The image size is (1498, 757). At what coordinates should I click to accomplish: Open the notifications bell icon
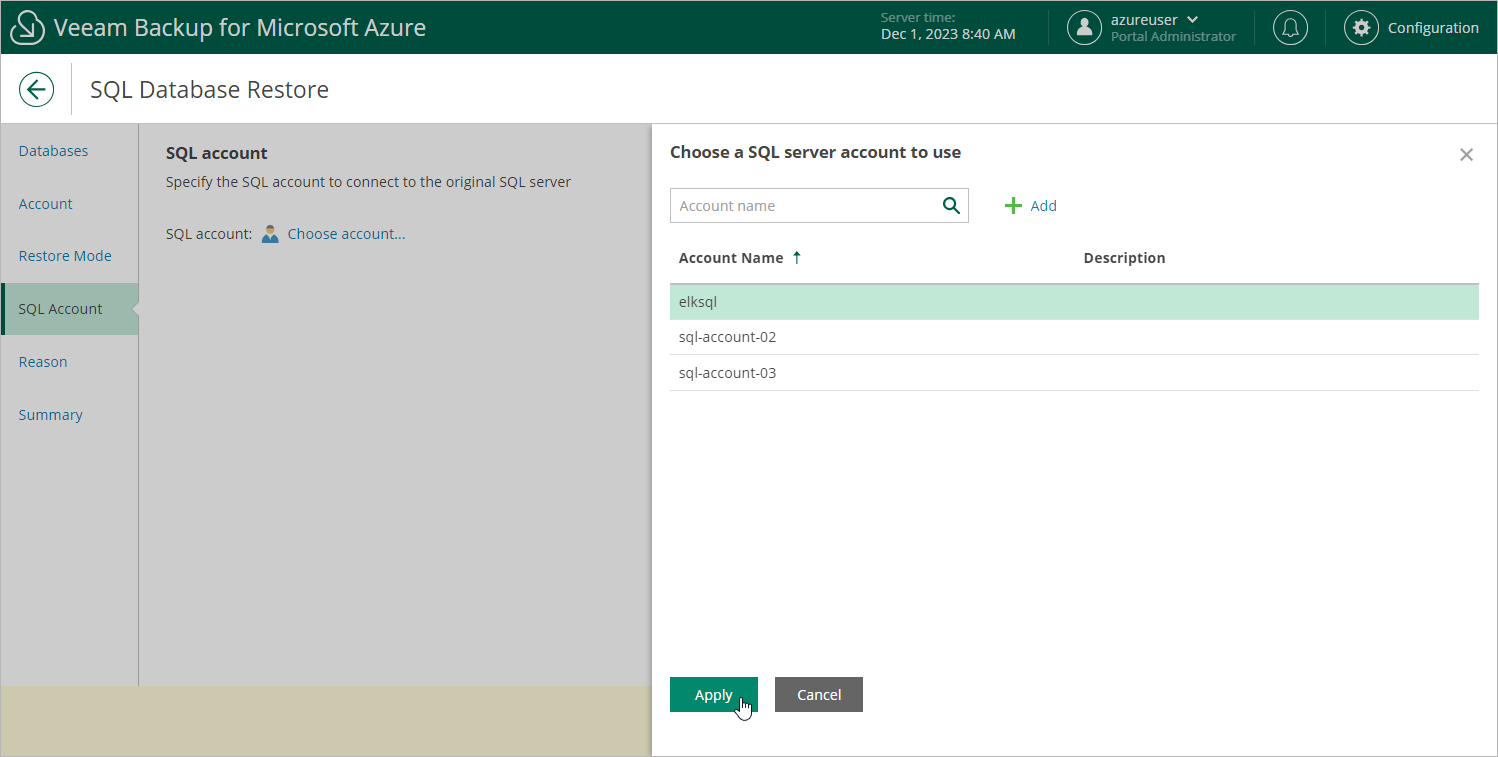[x=1290, y=28]
